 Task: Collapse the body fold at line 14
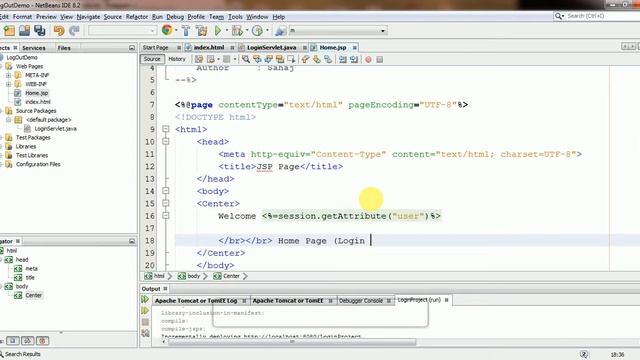166,191
